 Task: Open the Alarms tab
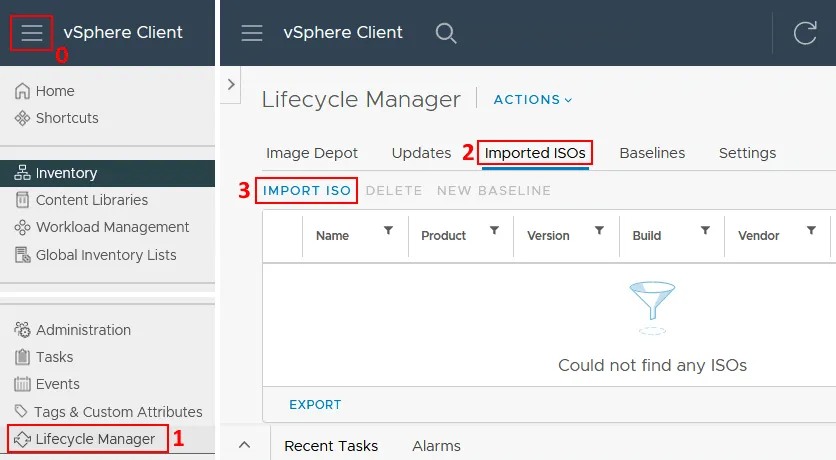[436, 446]
